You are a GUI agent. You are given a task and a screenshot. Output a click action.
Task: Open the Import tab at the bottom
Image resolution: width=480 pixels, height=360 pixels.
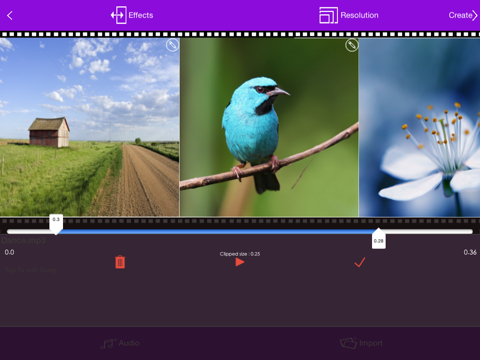[361, 343]
